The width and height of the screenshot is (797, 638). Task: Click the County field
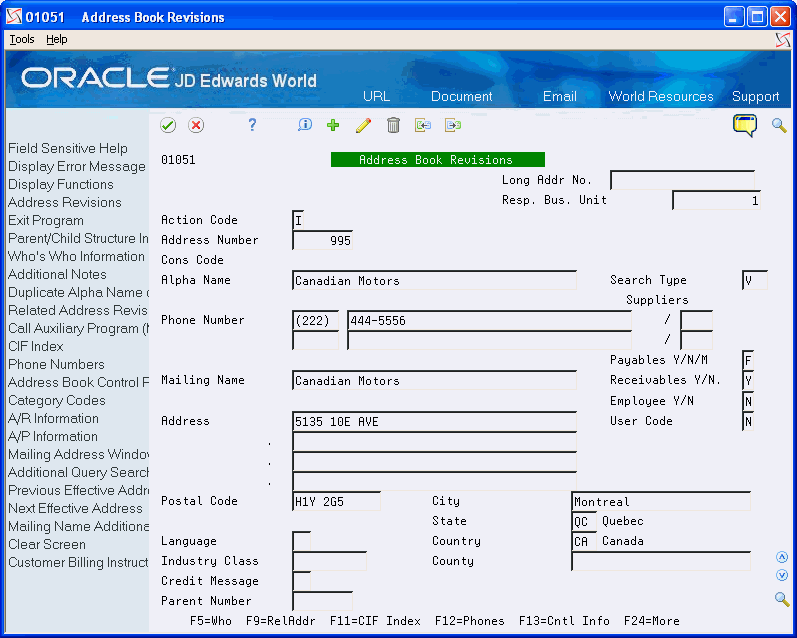pyautogui.click(x=661, y=562)
